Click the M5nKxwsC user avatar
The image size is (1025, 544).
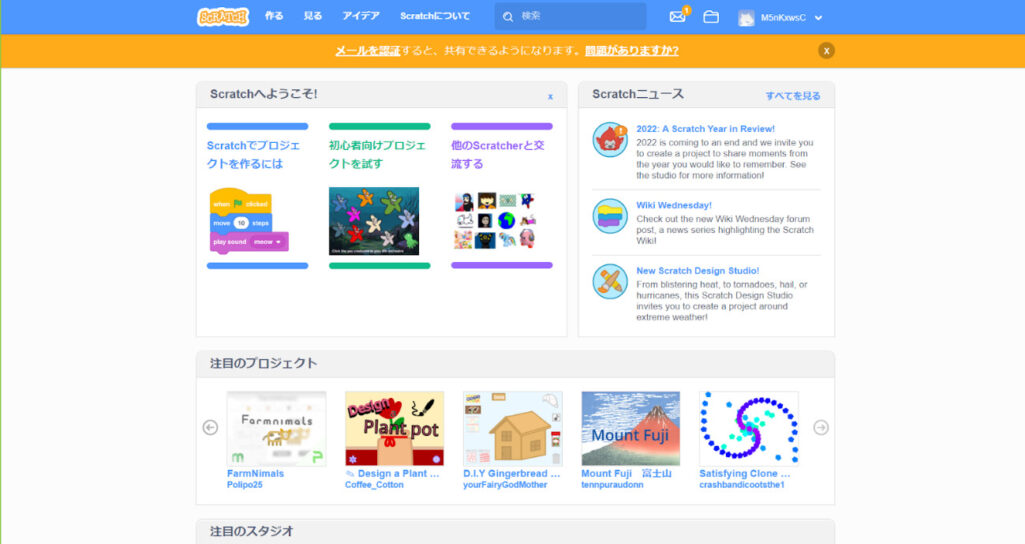pos(746,18)
